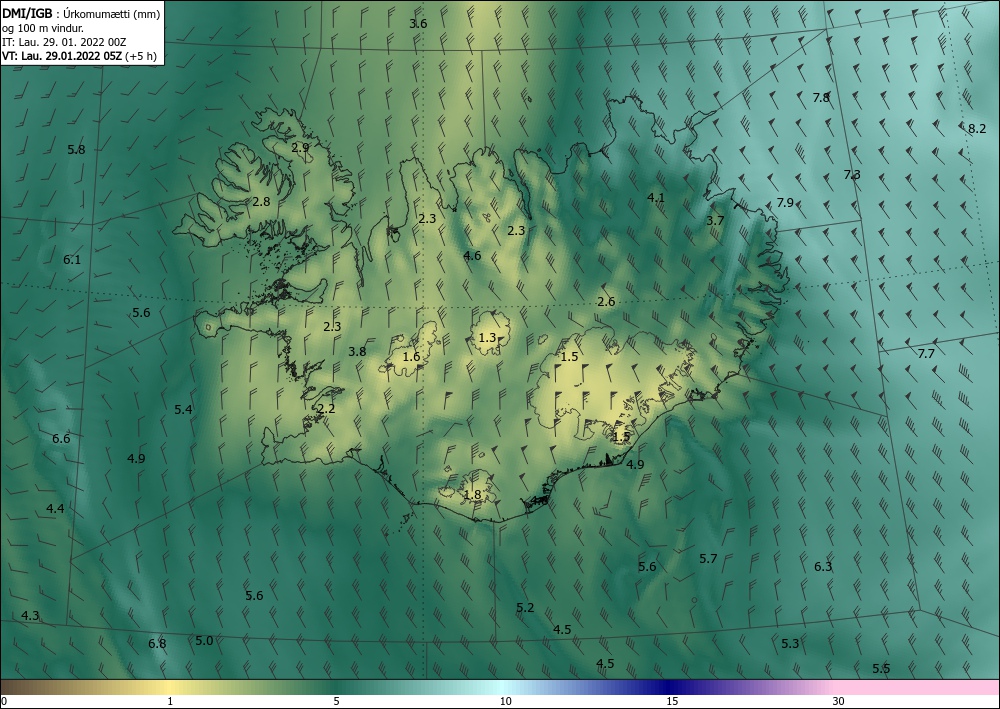Select the 7.8 value label
This screenshot has width=1000, height=709.
point(821,98)
